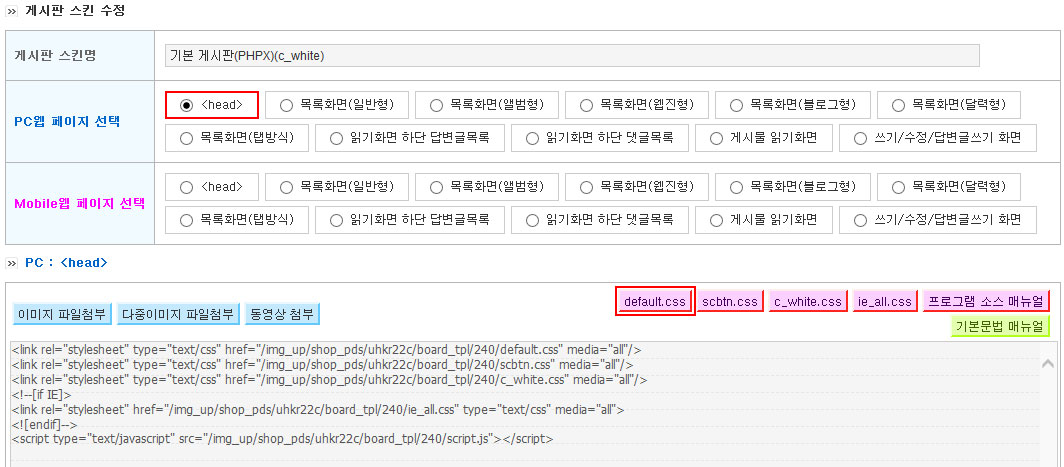
Task: Open the scbtn.css file button
Action: tap(729, 301)
